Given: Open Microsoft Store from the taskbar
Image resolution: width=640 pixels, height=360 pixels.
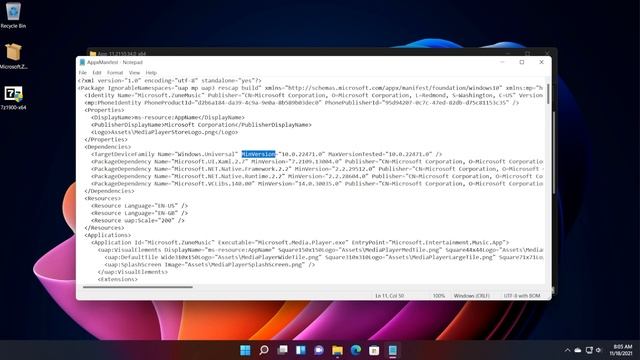Looking at the screenshot, I should 374,350.
